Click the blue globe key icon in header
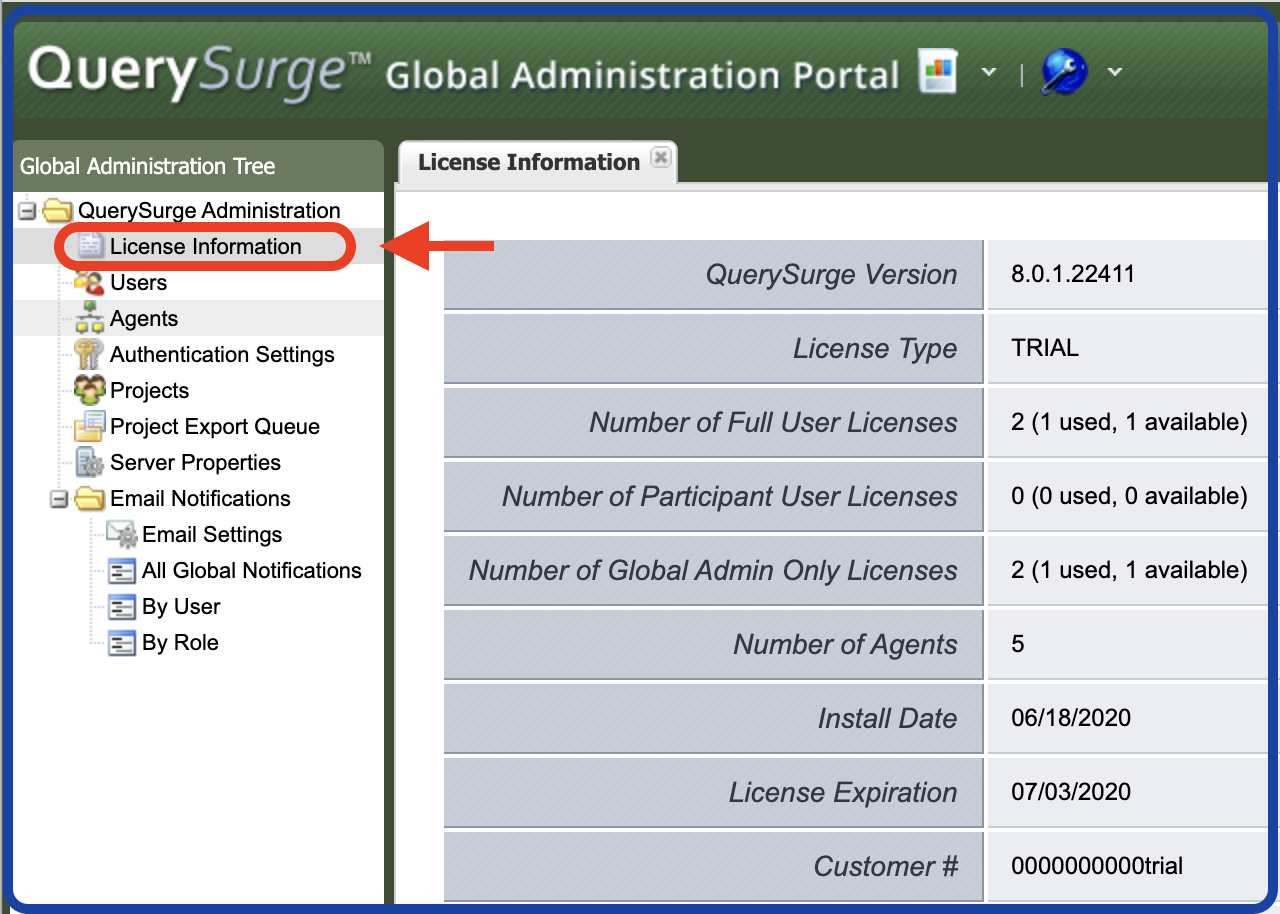This screenshot has width=1280, height=914. tap(1064, 72)
